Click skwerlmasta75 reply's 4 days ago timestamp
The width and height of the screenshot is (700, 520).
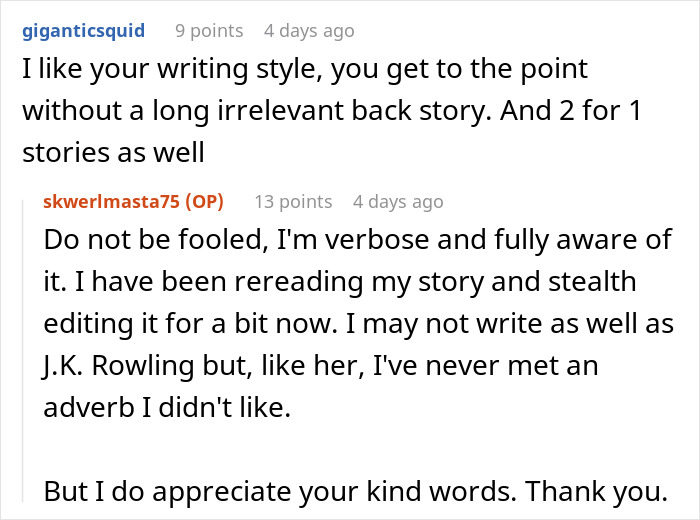(398, 202)
